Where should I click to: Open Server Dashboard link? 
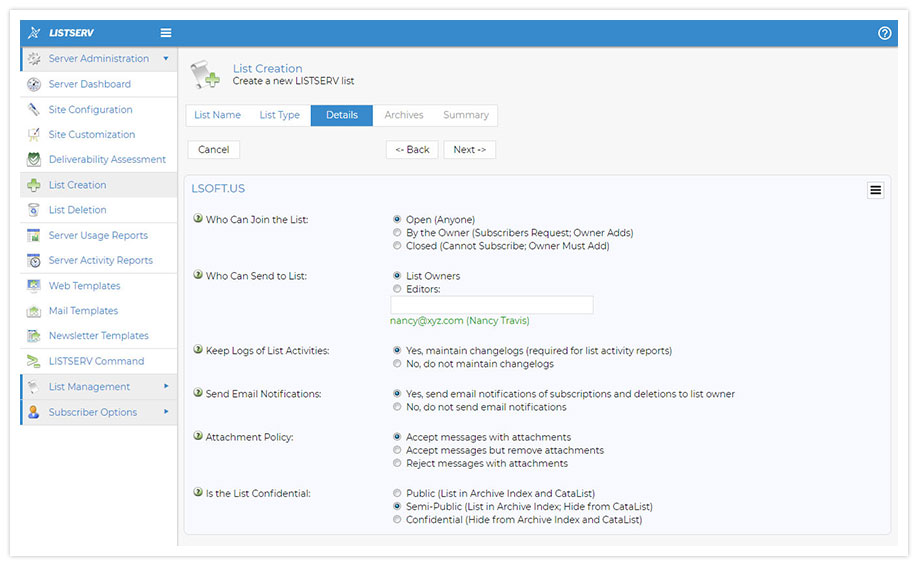90,84
